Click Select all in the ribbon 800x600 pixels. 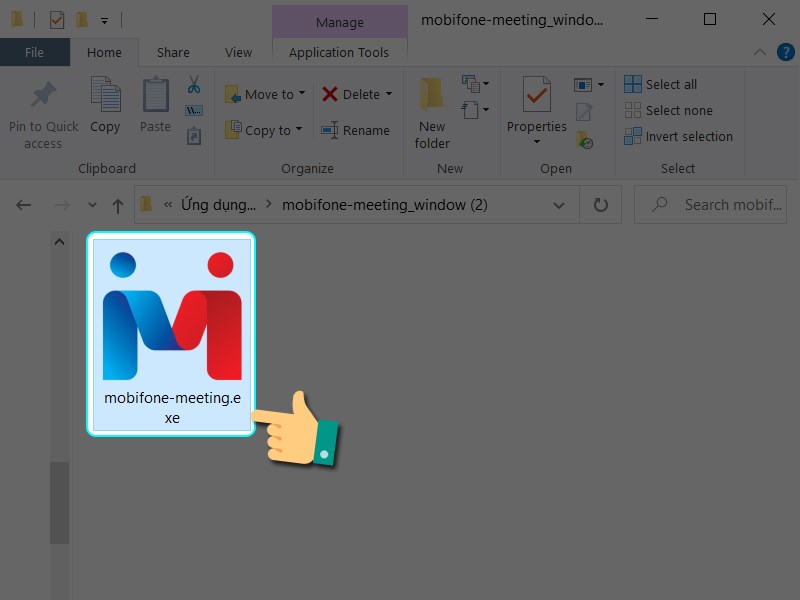pyautogui.click(x=660, y=84)
